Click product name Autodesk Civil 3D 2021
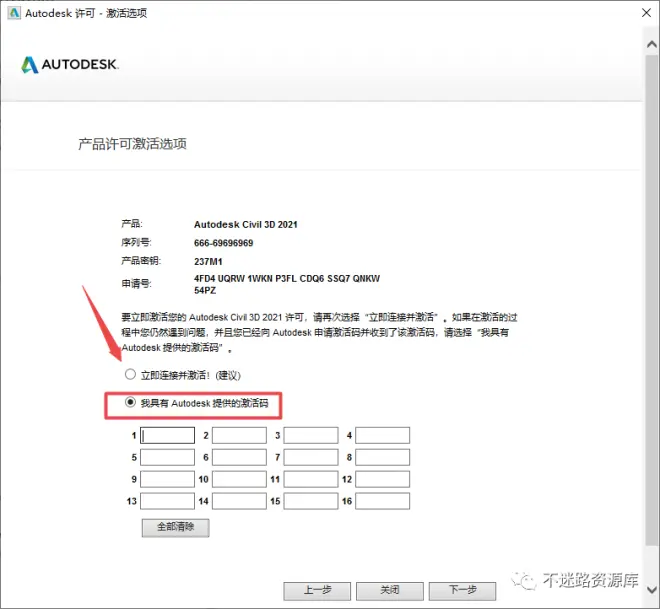The width and height of the screenshot is (660, 609). (245, 225)
